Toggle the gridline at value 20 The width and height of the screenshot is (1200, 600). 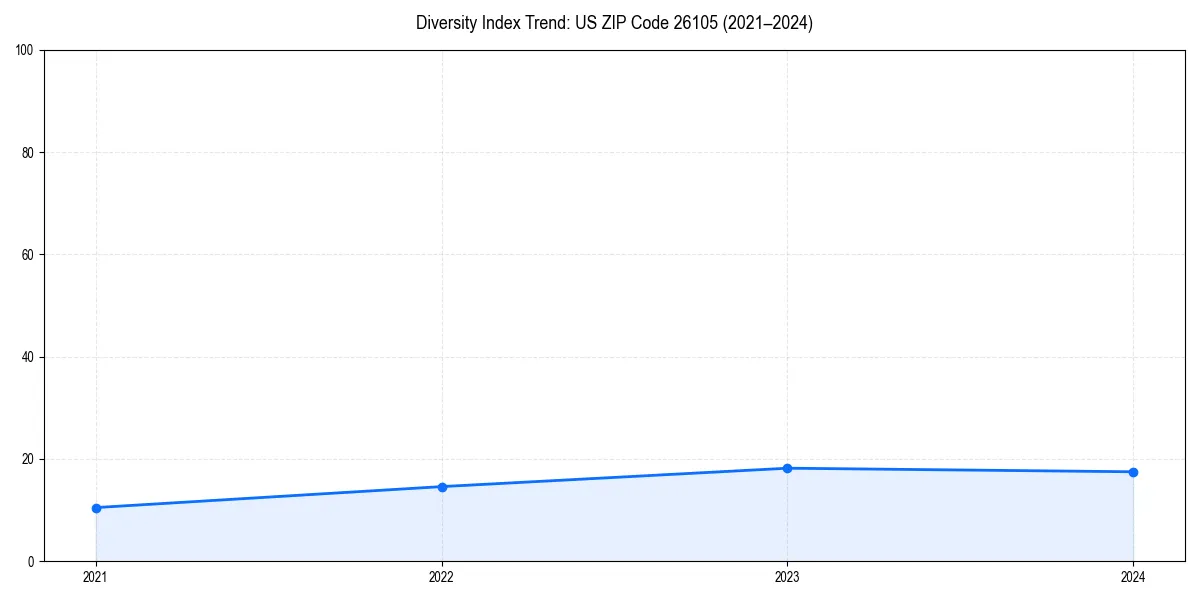coord(600,460)
